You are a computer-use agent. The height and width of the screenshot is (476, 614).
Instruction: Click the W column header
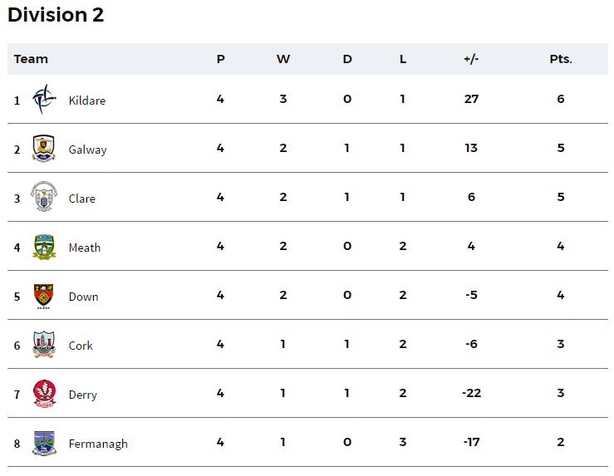pos(283,59)
